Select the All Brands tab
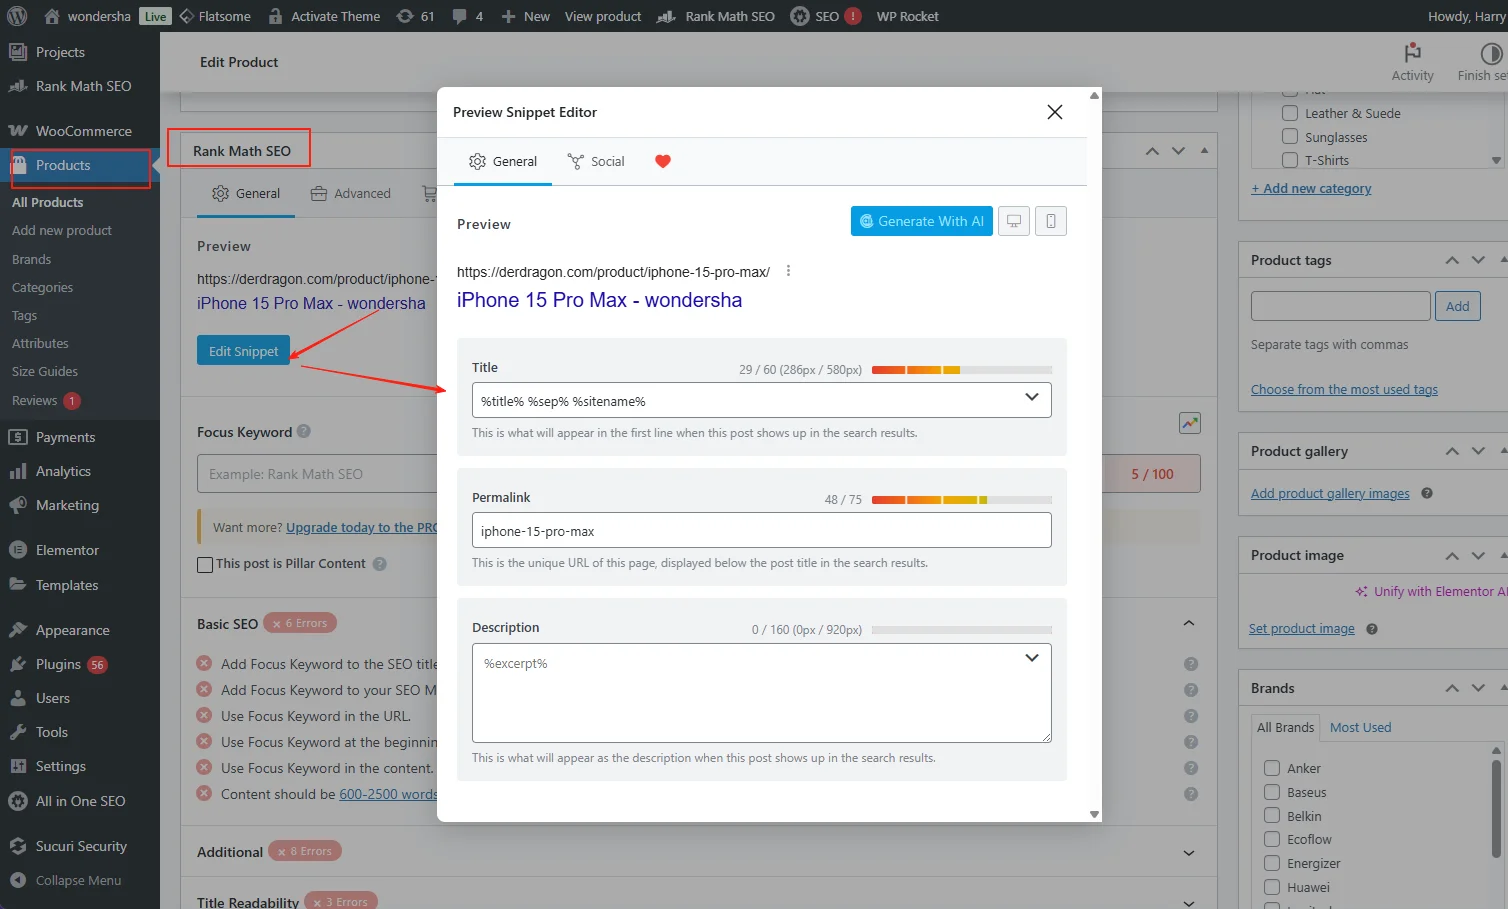The image size is (1508, 909). [1285, 727]
